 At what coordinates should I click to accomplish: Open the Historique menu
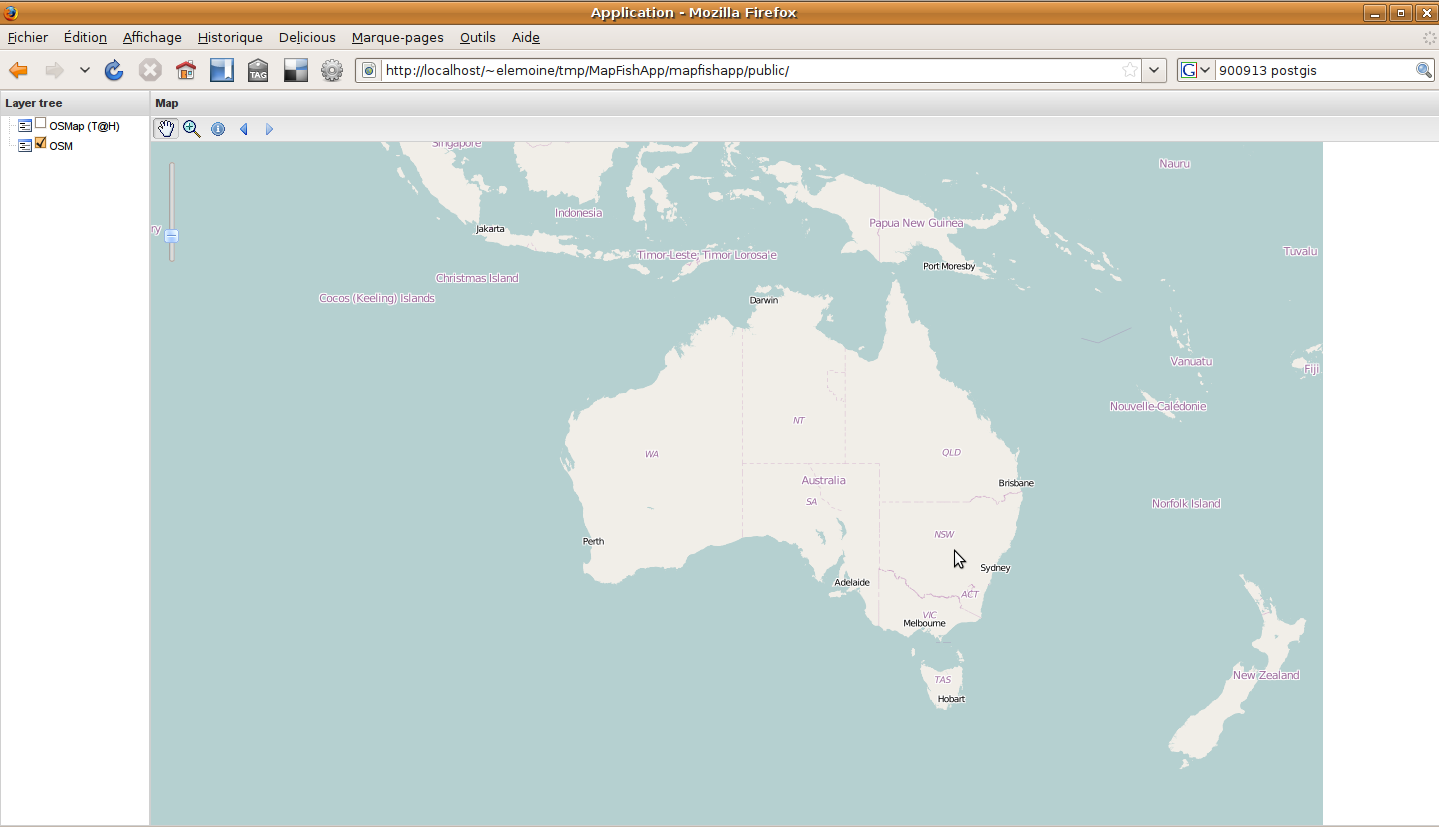(230, 38)
